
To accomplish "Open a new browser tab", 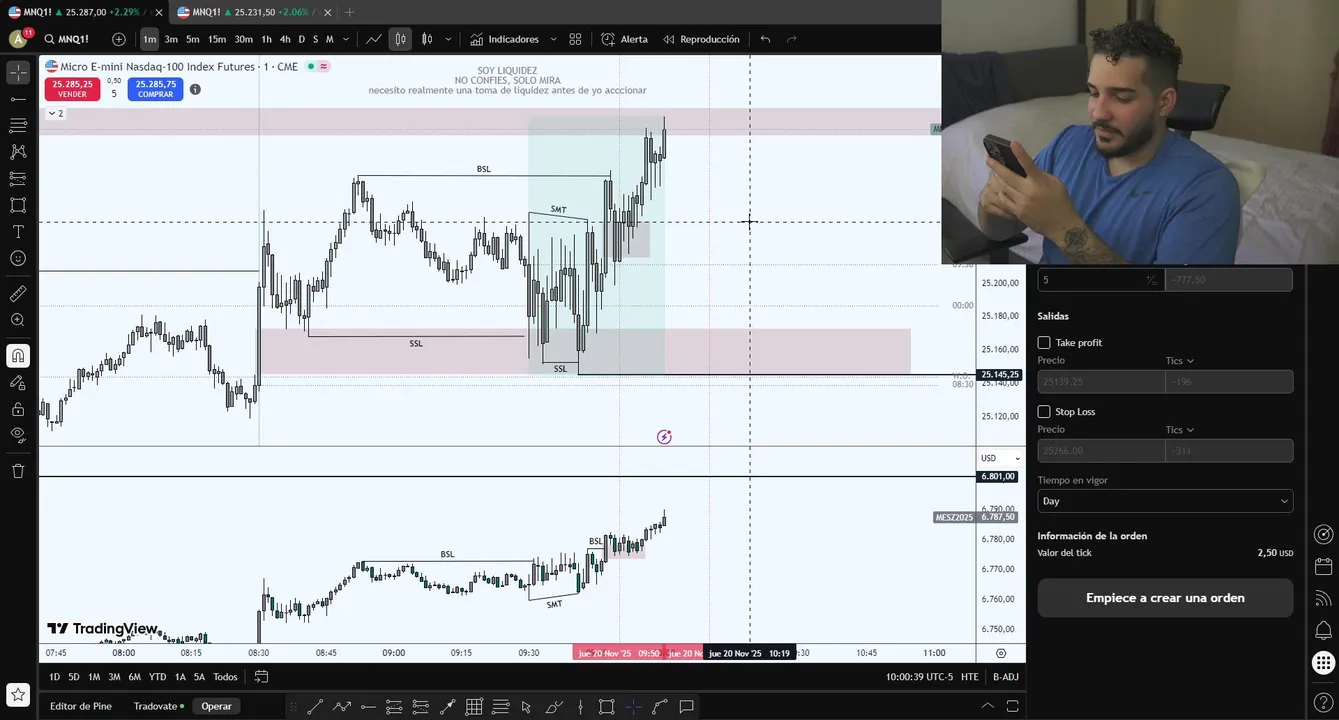I will (349, 12).
